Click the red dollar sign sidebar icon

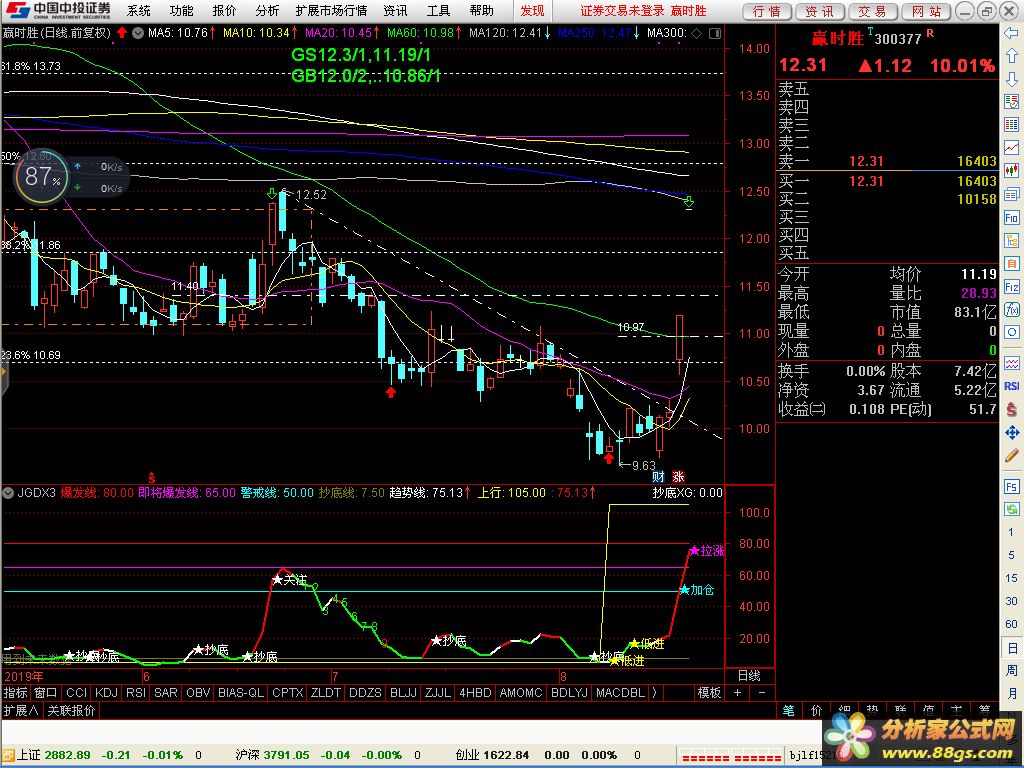pyautogui.click(x=1011, y=409)
